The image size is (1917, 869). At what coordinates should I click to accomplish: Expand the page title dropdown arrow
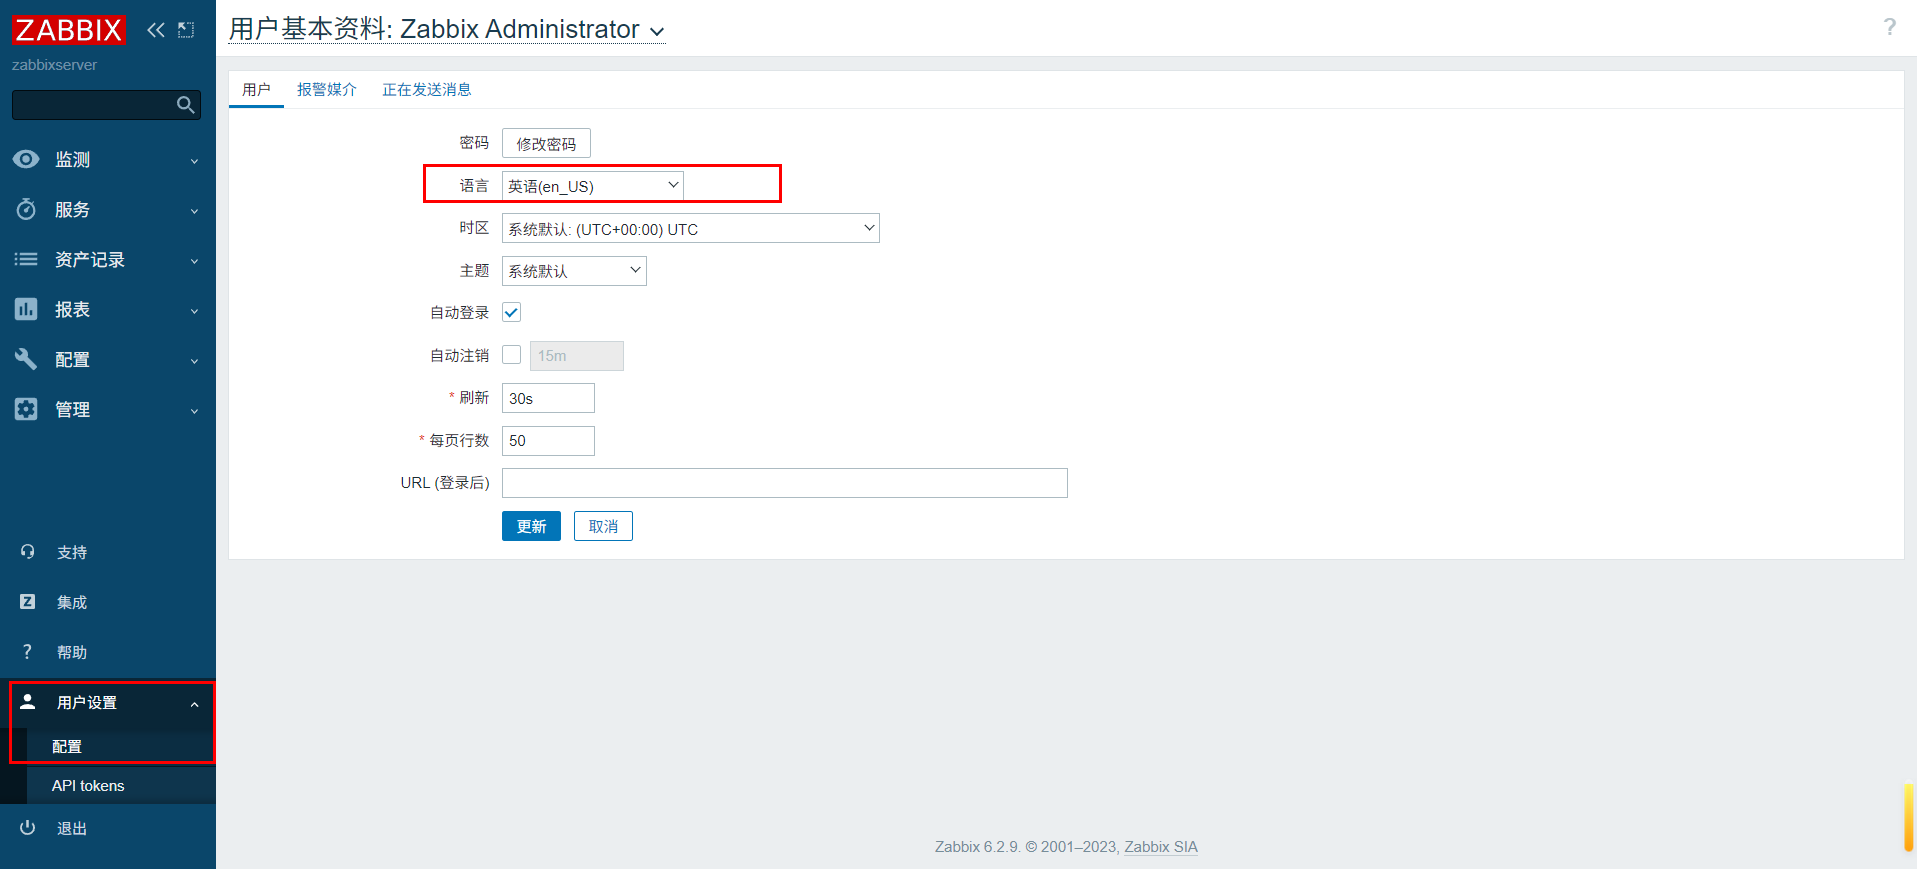pos(657,32)
